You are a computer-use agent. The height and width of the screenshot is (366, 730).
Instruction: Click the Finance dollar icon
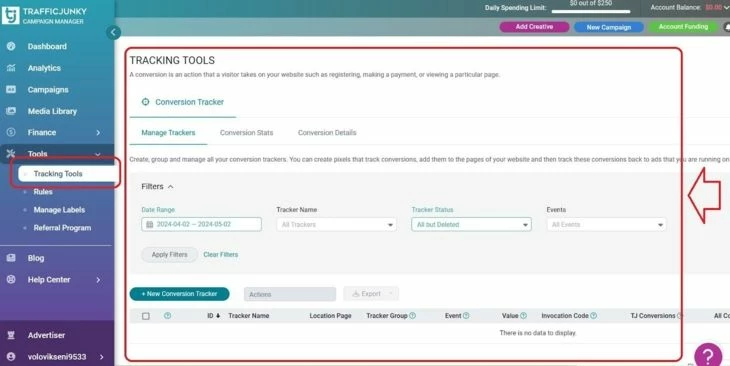click(11, 132)
